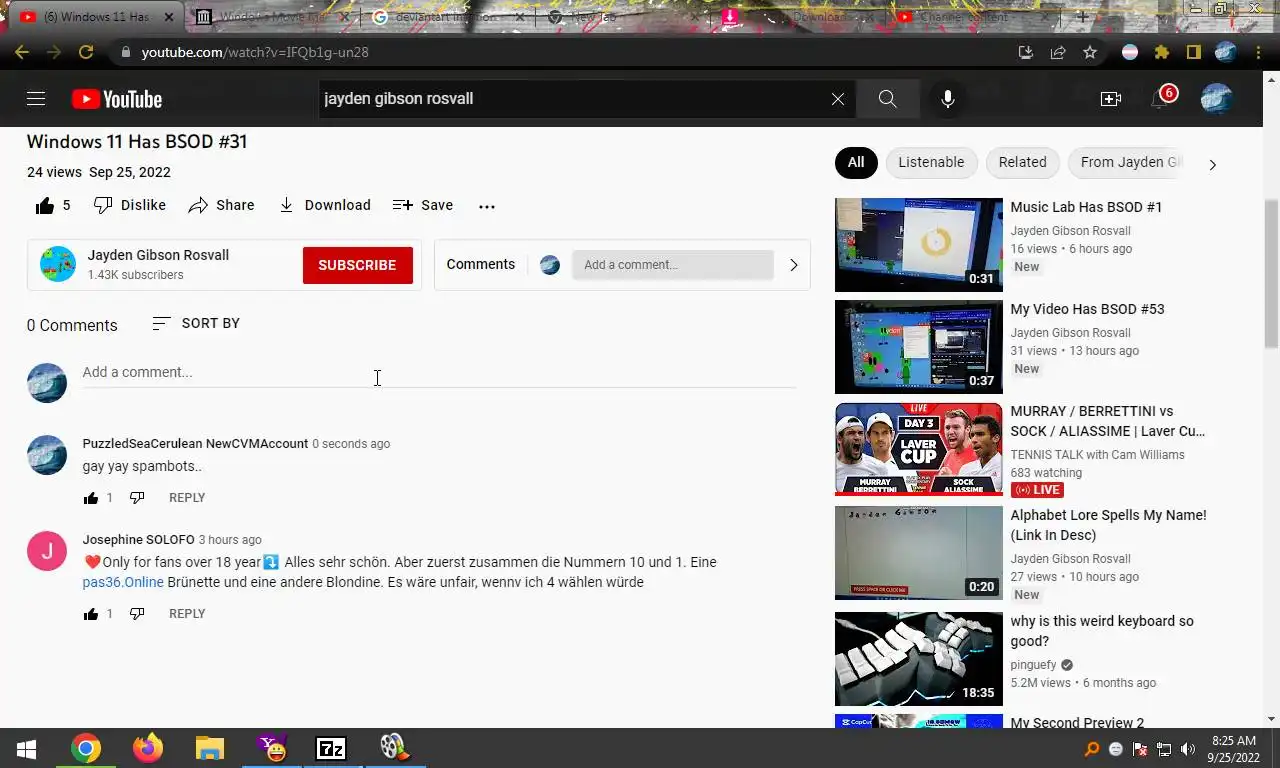Screen dimensions: 1280x768
Task: Reply to Josephine SOLOFO's comment
Action: [187, 614]
